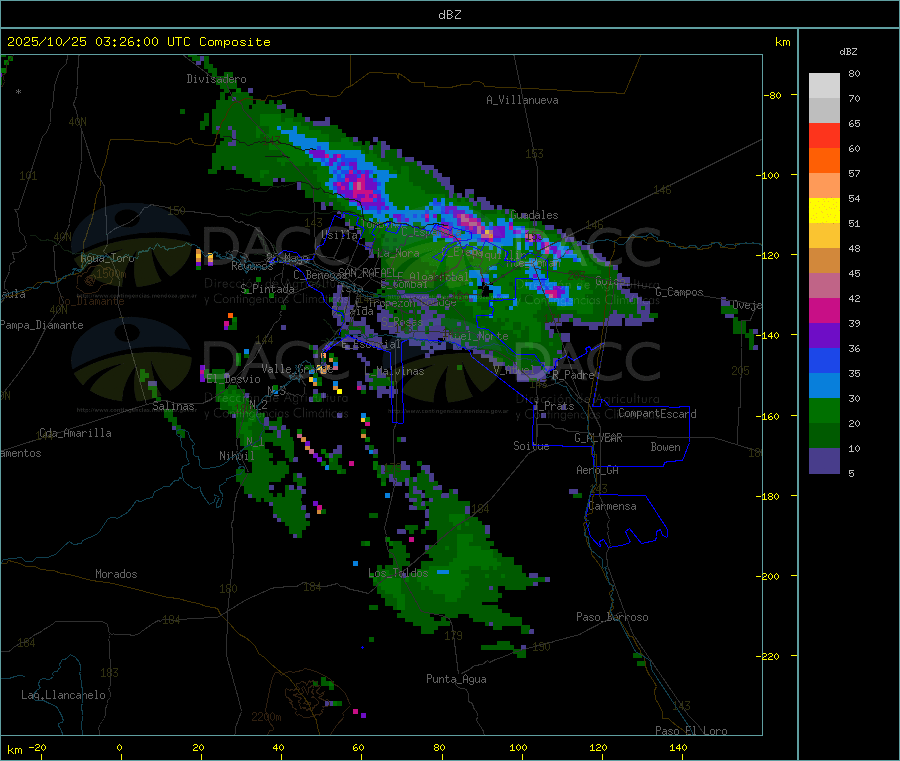Image resolution: width=900 pixels, height=761 pixels.
Task: Click the Pampa_Diamante label
Action: click(x=42, y=325)
